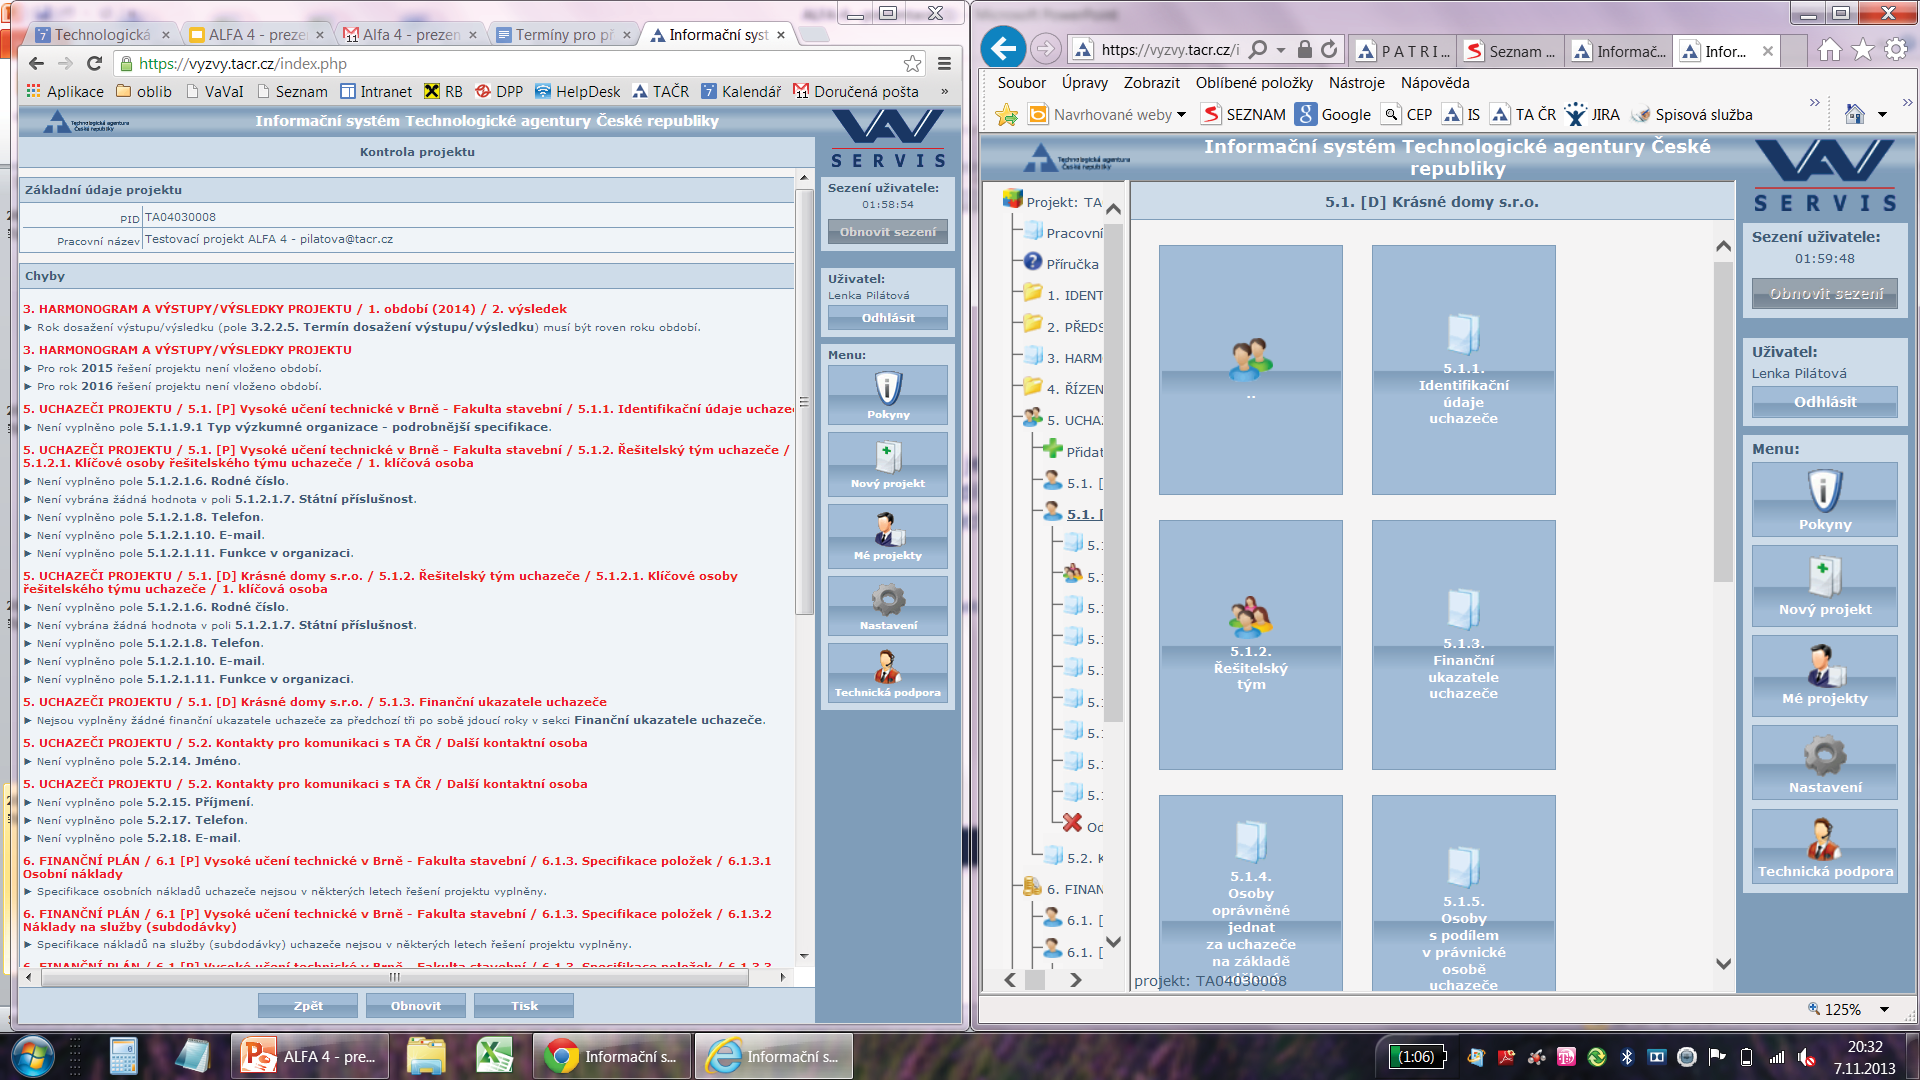The image size is (1920, 1080).
Task: Bookmark page with Chrome star icon
Action: [x=912, y=63]
